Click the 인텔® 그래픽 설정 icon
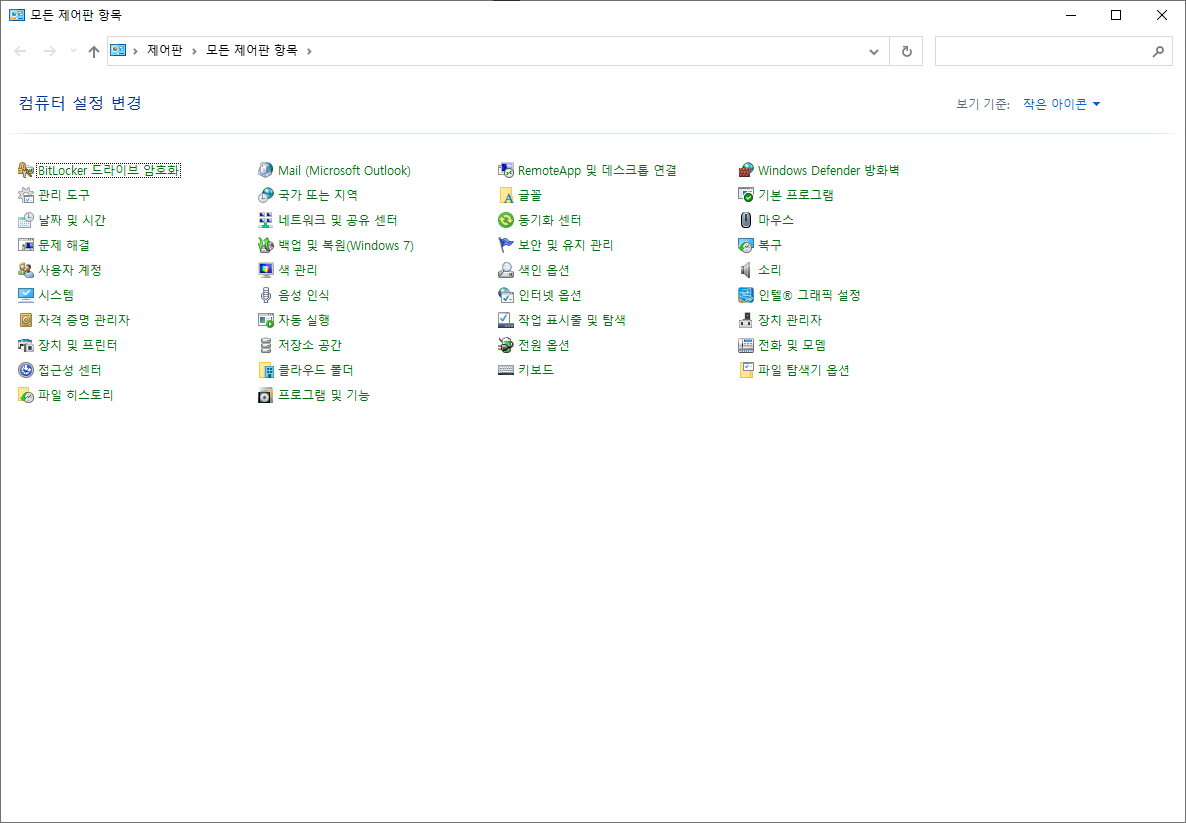 746,295
